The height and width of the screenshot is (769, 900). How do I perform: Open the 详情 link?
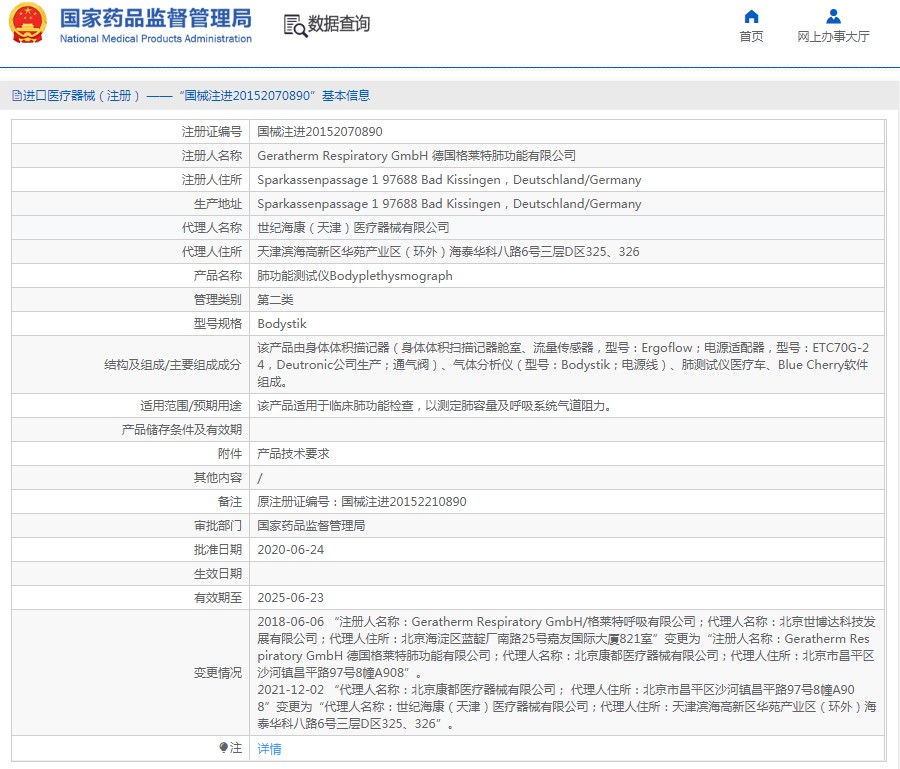(269, 749)
